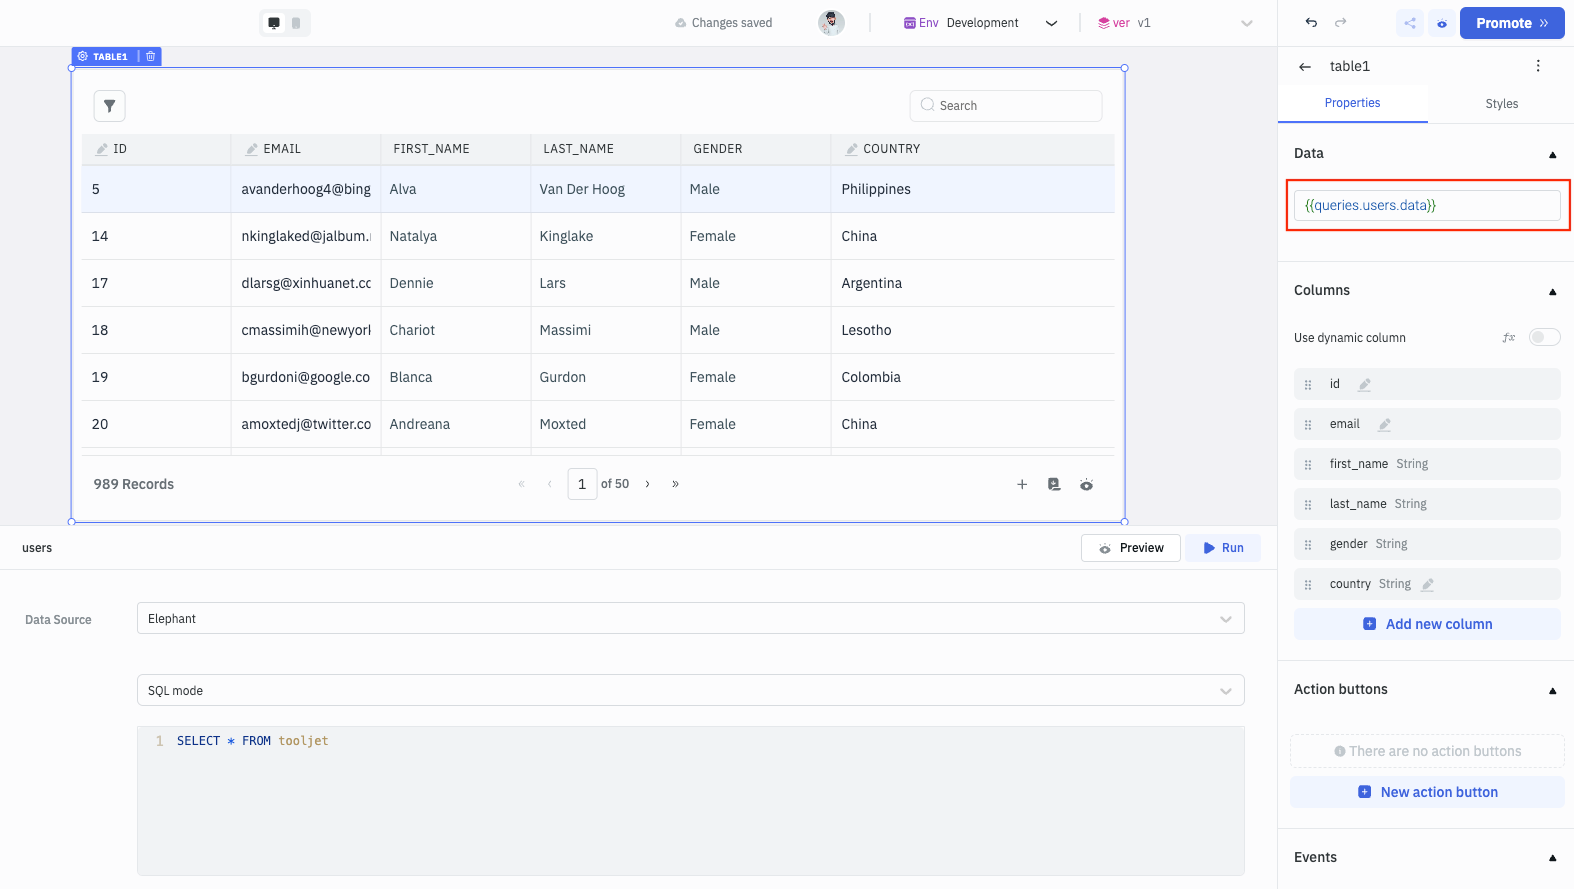Click the LAST_NAME column header
The image size is (1574, 889).
[606, 149]
